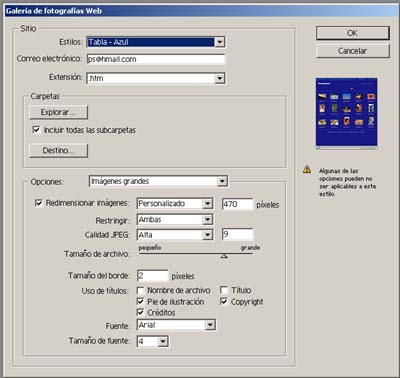Open the Fuente dropdown showing Arial
Image resolution: width=400 pixels, height=378 pixels.
[x=176, y=325]
